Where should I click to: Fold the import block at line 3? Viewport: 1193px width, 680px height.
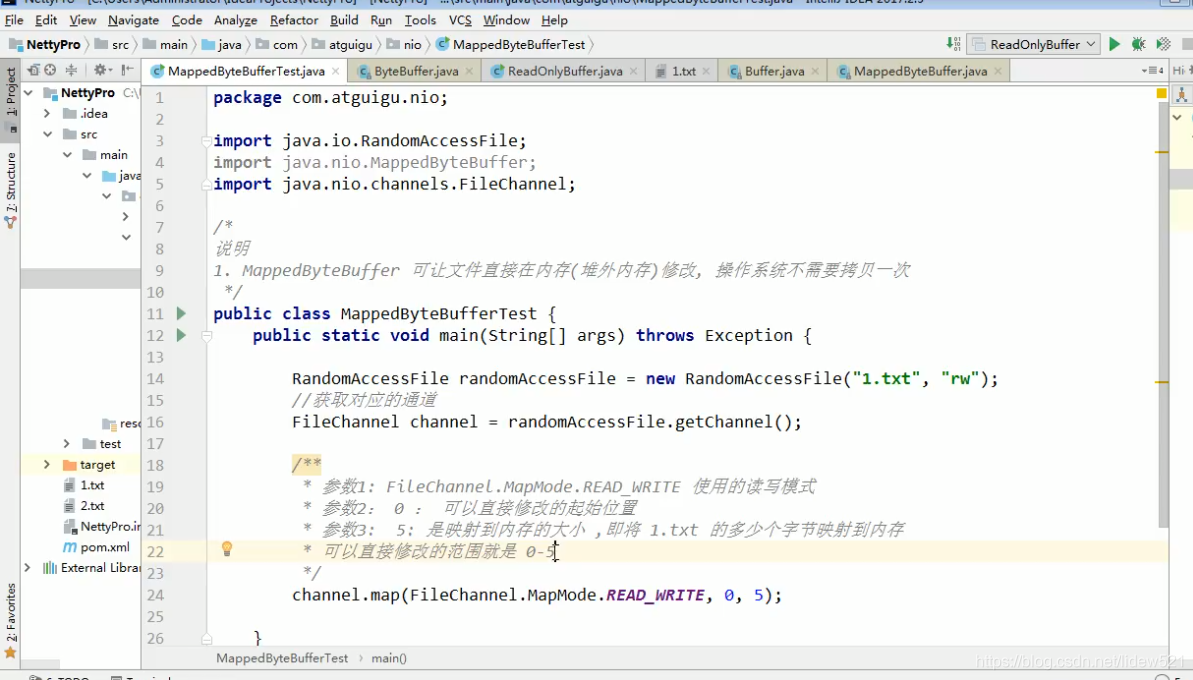point(206,141)
